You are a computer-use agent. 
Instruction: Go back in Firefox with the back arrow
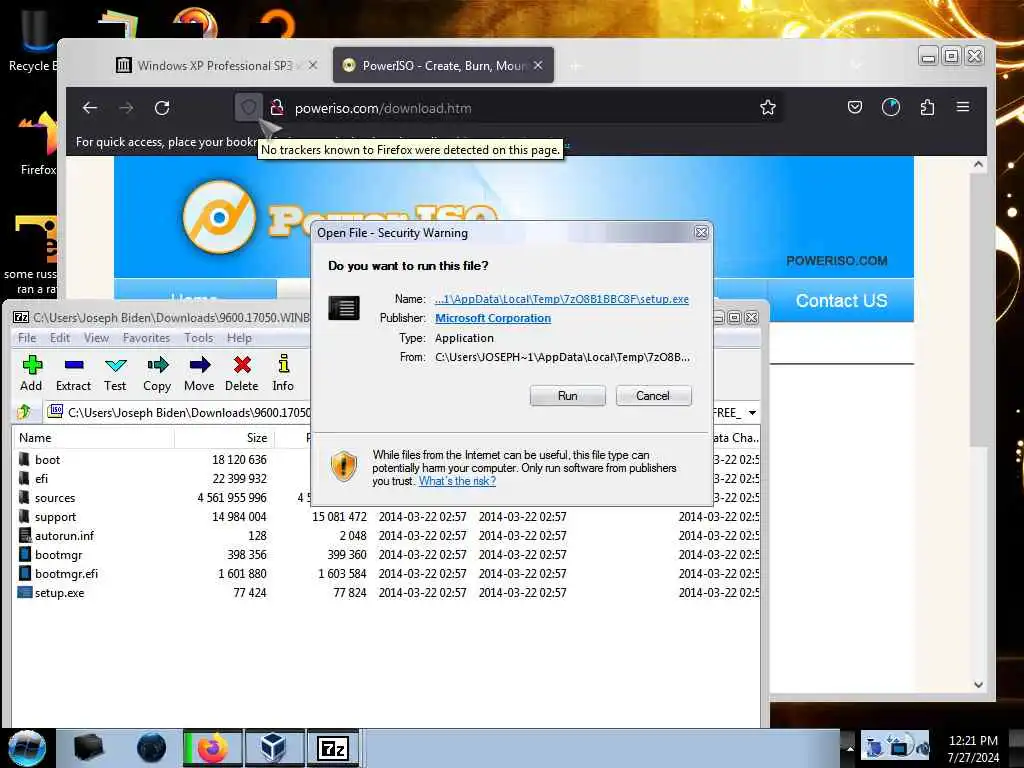click(90, 108)
